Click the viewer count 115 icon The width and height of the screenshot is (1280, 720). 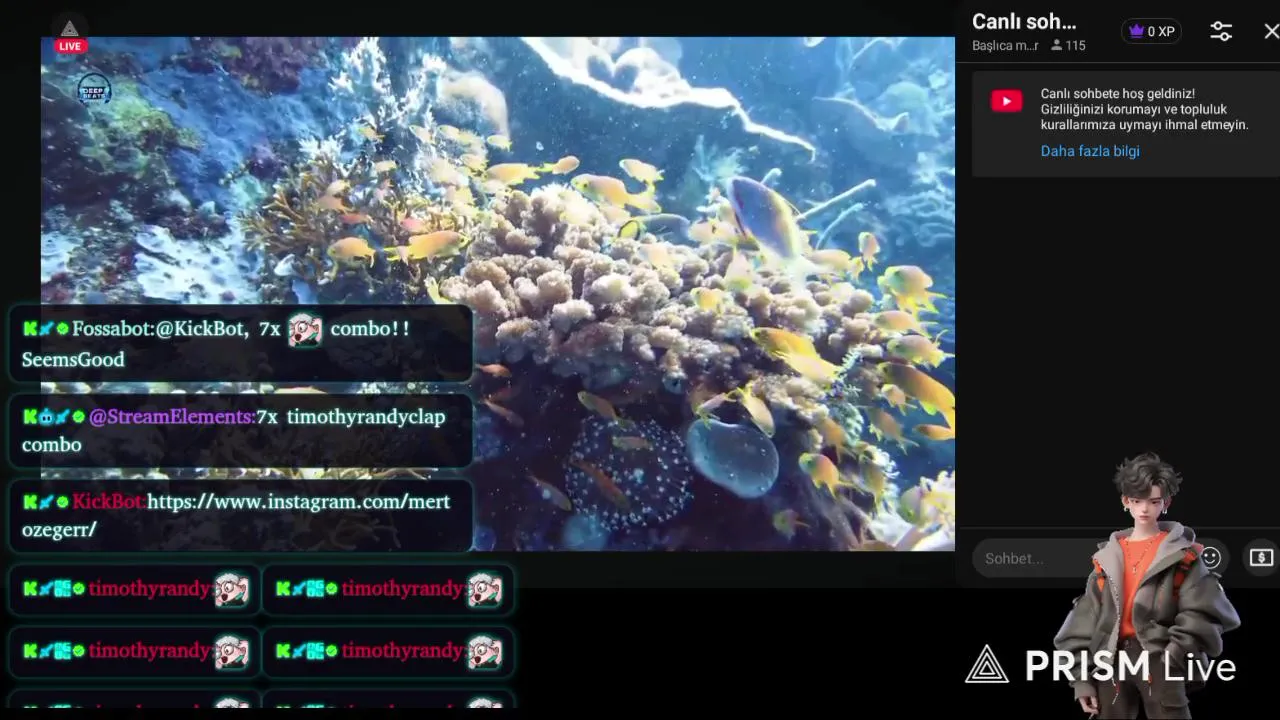(x=1068, y=46)
